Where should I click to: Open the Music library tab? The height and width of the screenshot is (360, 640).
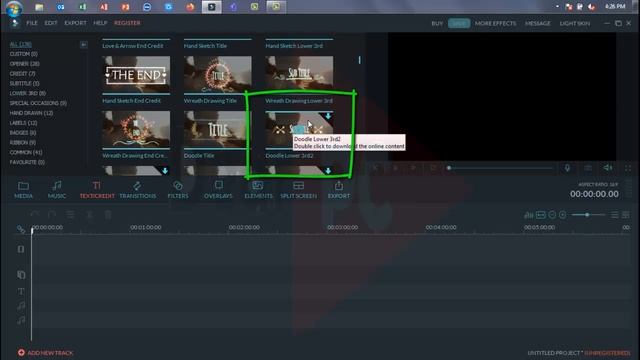57,190
